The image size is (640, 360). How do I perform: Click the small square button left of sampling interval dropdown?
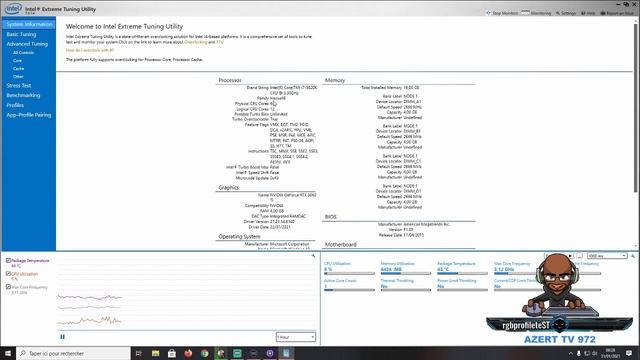click(579, 256)
